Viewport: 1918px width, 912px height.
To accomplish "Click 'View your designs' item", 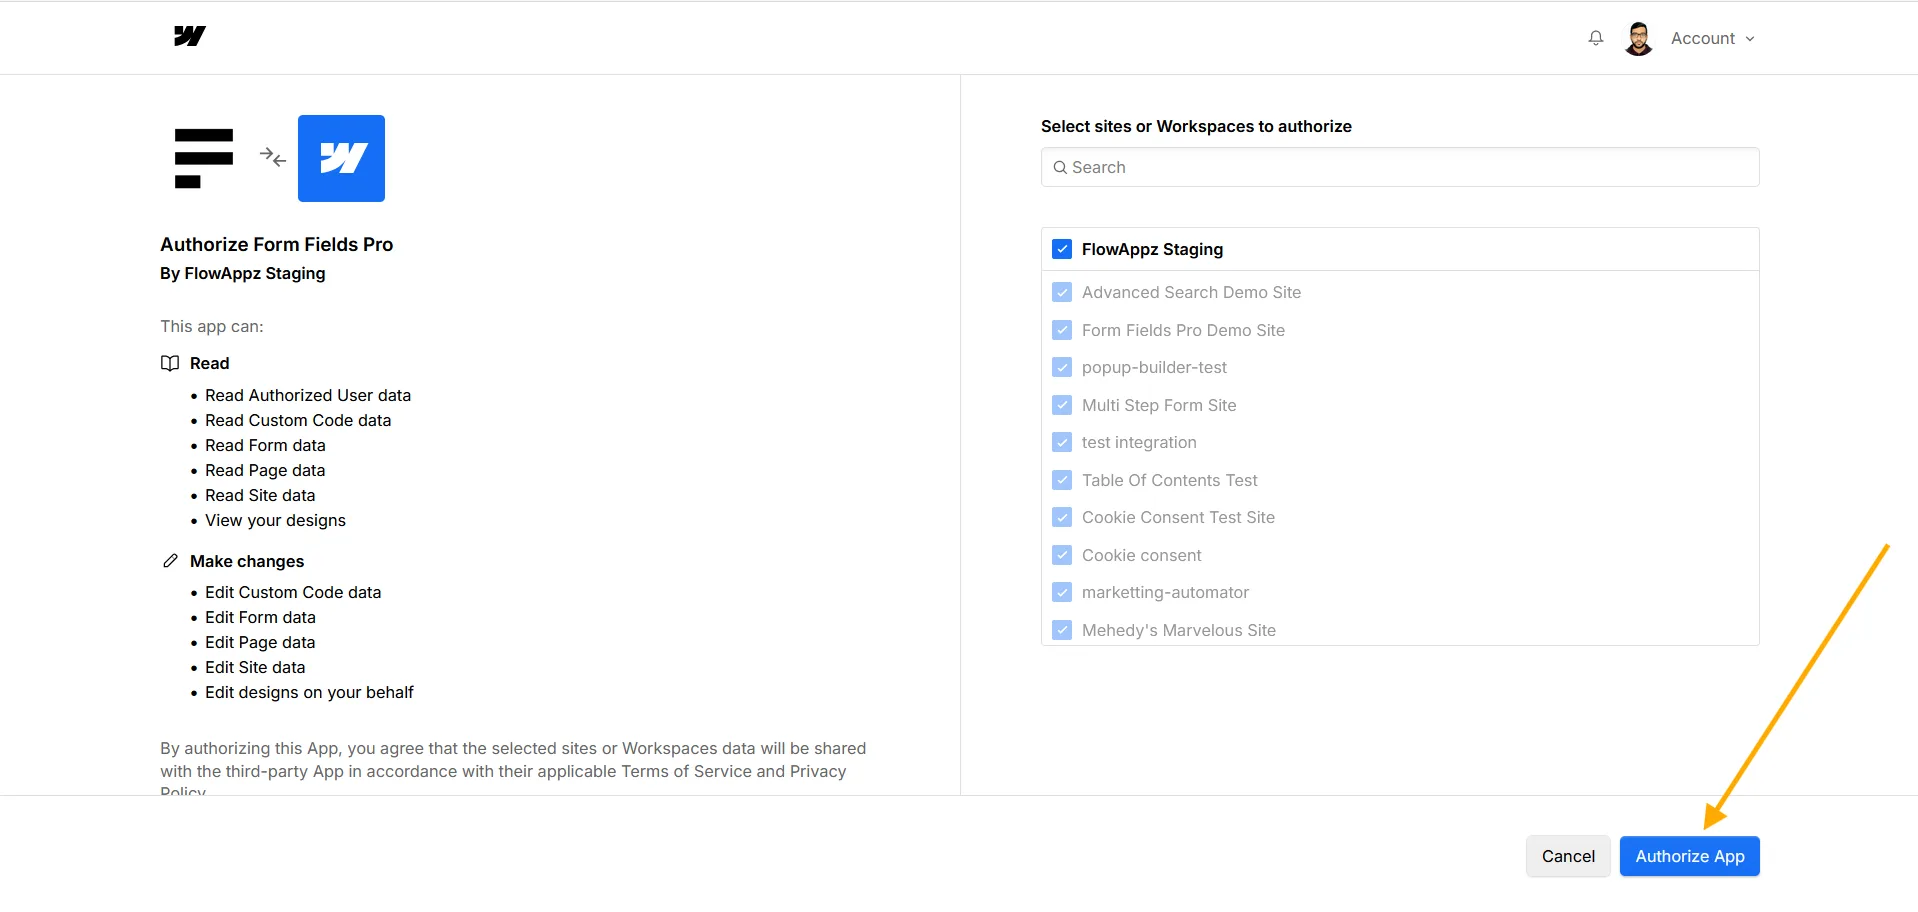I will tap(275, 520).
